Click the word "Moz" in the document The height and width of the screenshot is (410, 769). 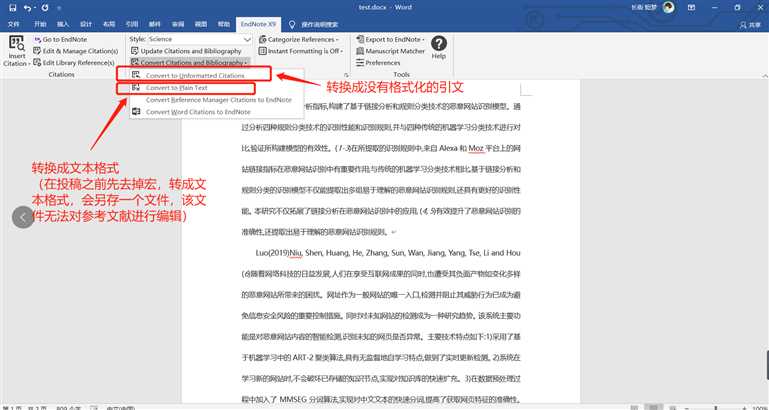point(476,148)
